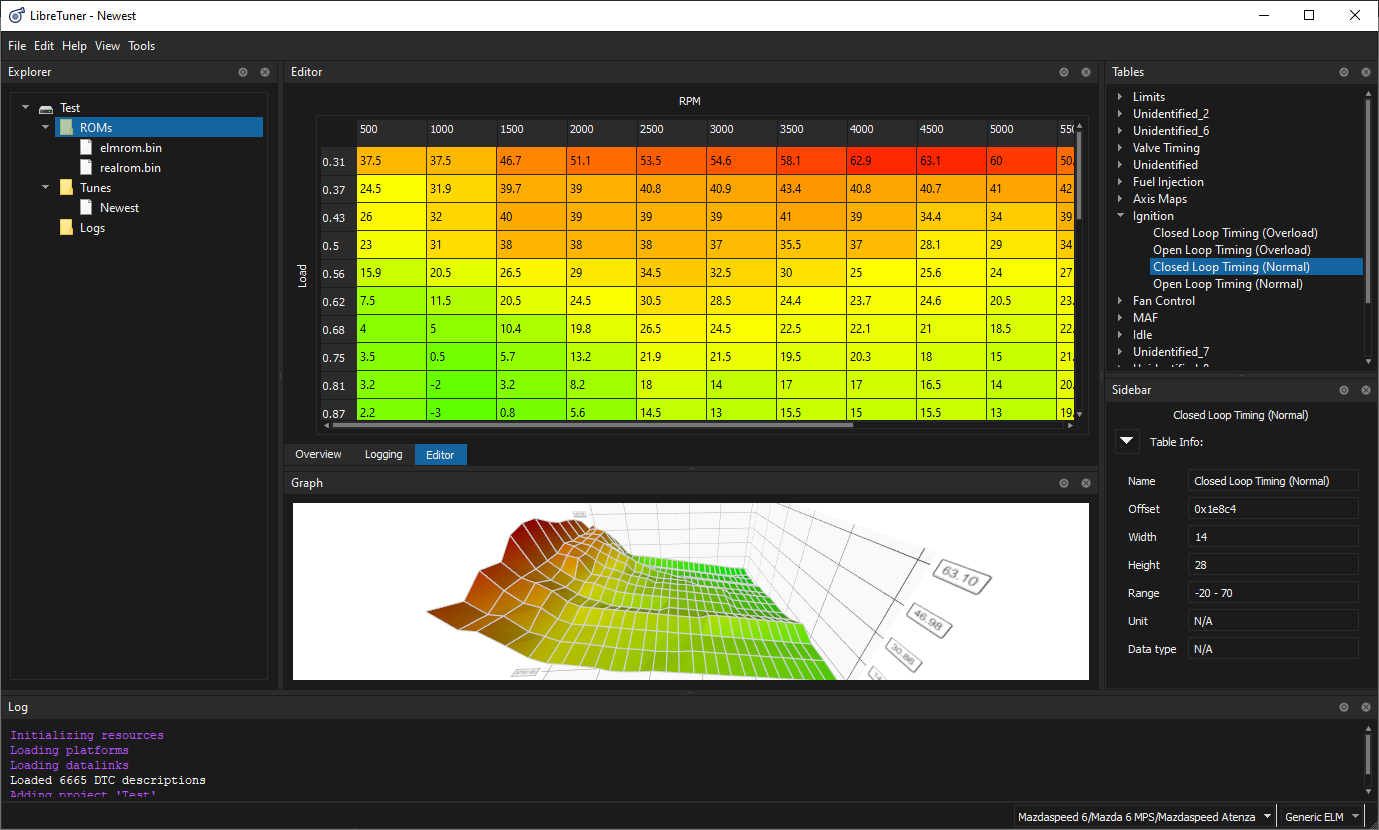
Task: Expand the Limits table group
Action: (1120, 97)
